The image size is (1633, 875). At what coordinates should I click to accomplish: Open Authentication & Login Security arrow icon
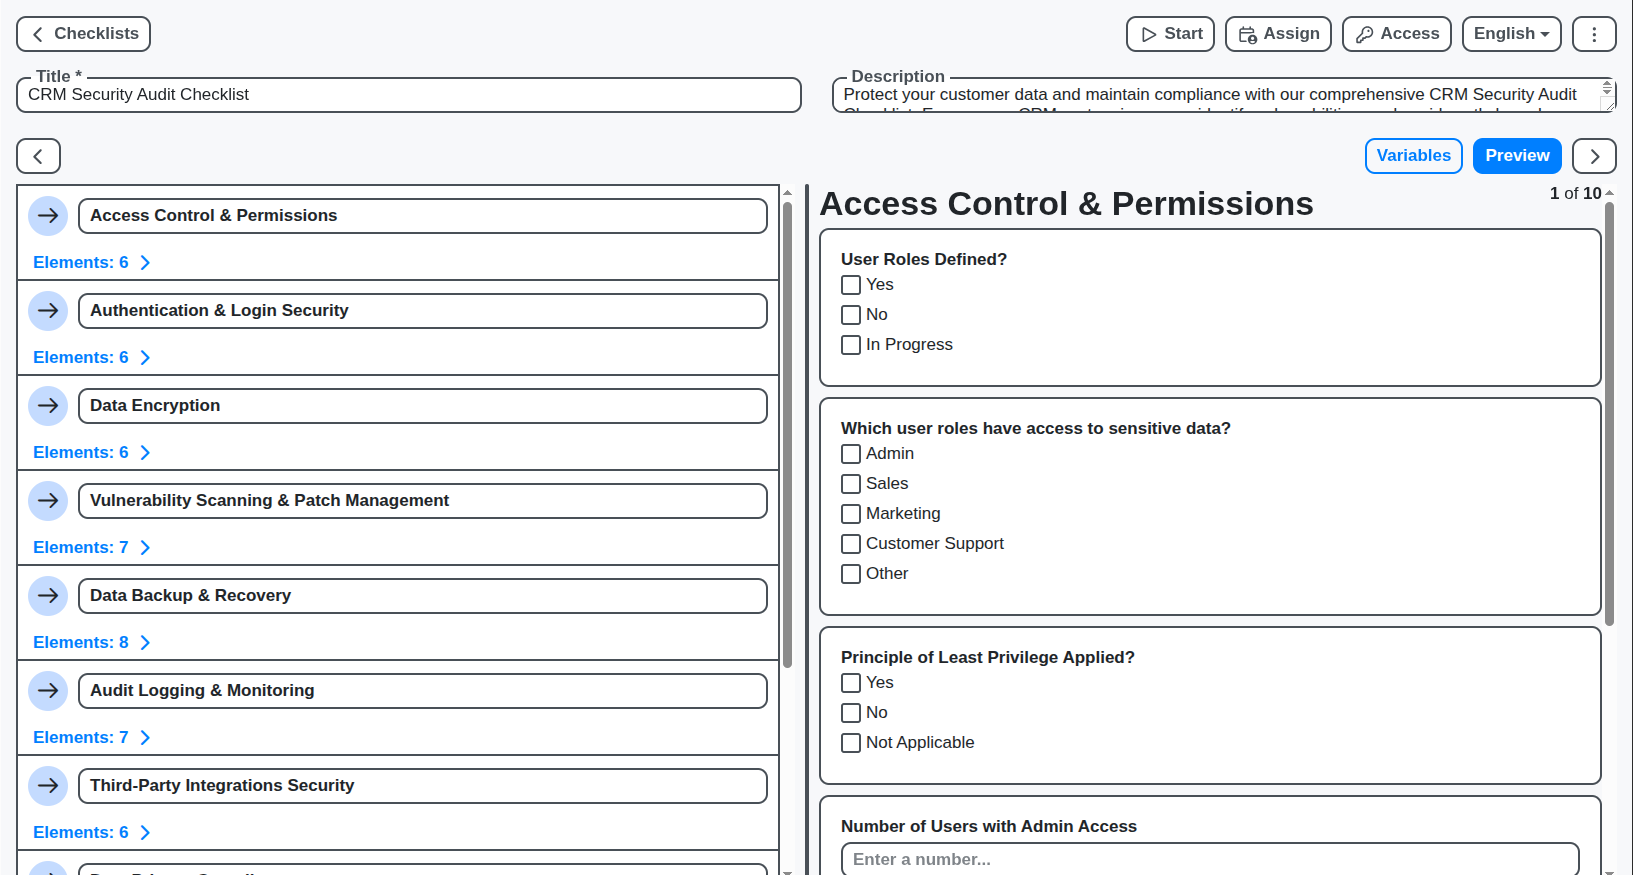click(x=48, y=311)
